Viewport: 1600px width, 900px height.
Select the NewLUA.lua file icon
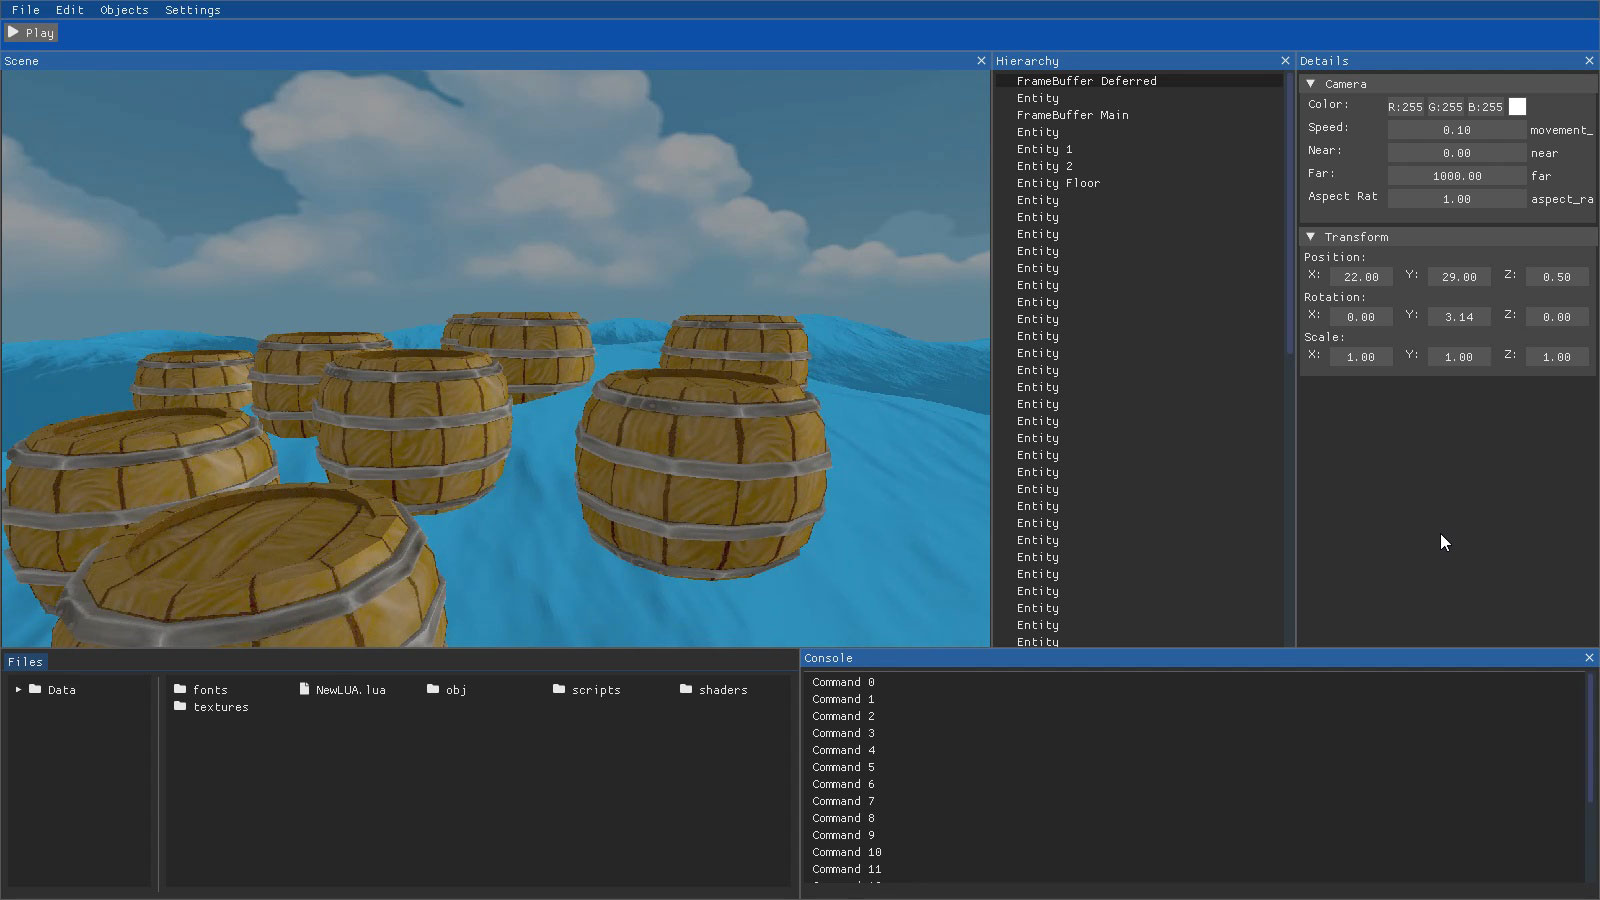305,689
